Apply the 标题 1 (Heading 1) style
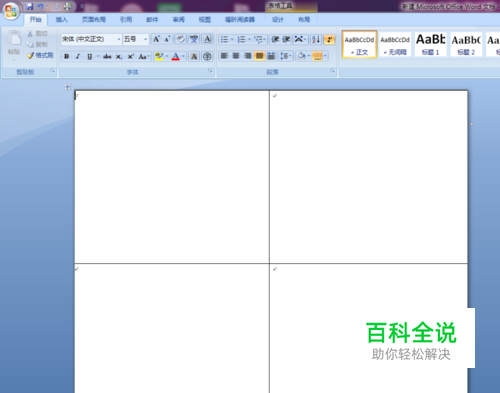Viewport: 500px width, 393px height. (x=431, y=44)
